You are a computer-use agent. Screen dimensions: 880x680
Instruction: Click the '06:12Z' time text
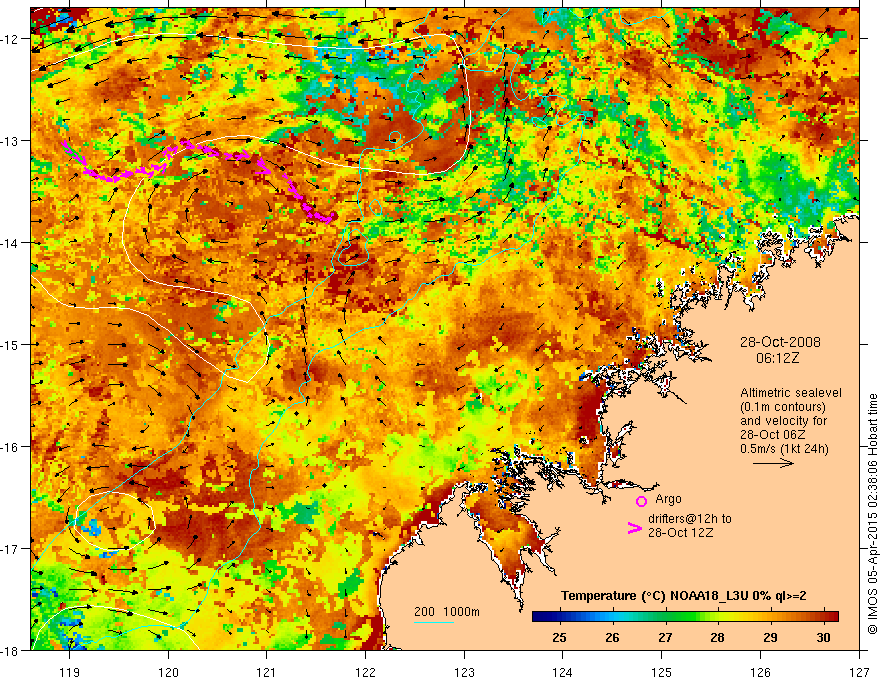tap(777, 358)
